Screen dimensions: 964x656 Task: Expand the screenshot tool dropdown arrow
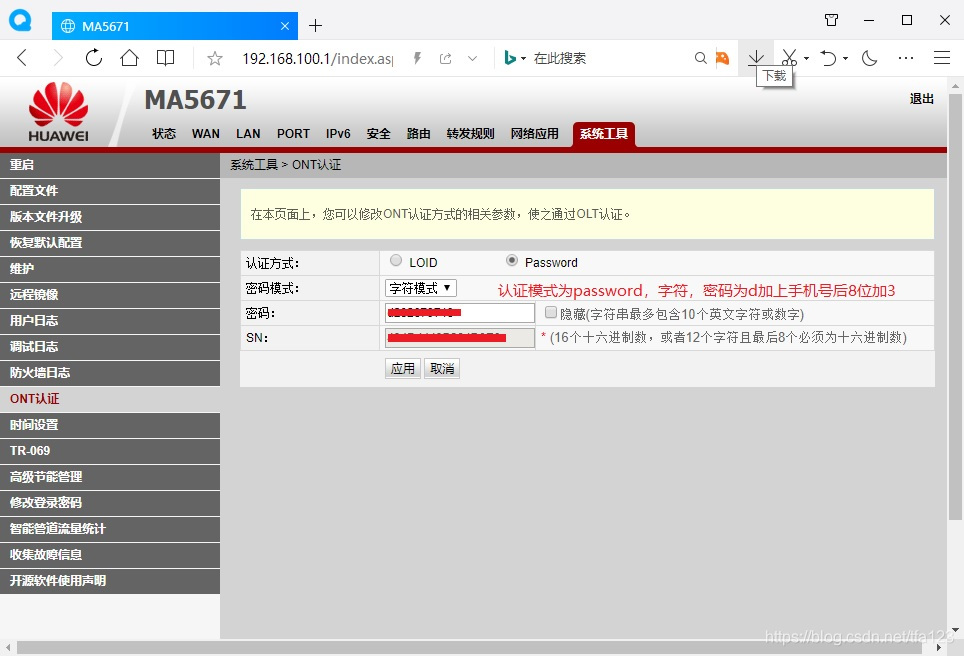point(807,58)
